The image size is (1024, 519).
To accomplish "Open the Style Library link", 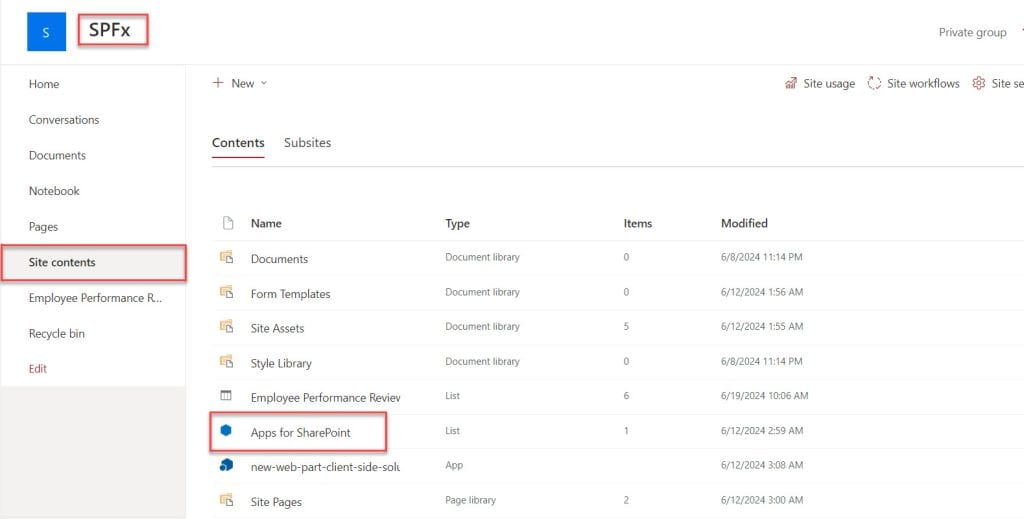I will 281,363.
